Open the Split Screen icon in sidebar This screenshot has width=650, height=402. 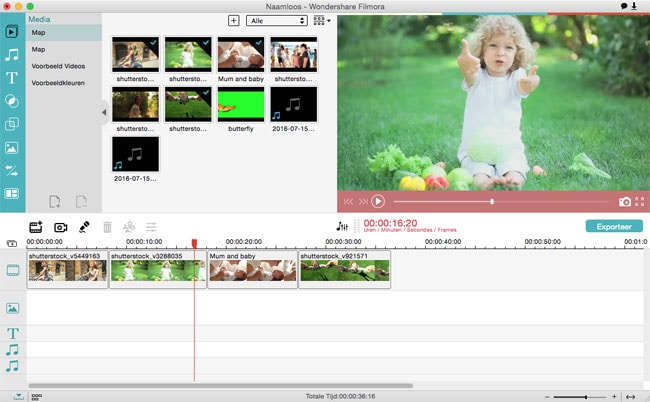click(x=12, y=194)
